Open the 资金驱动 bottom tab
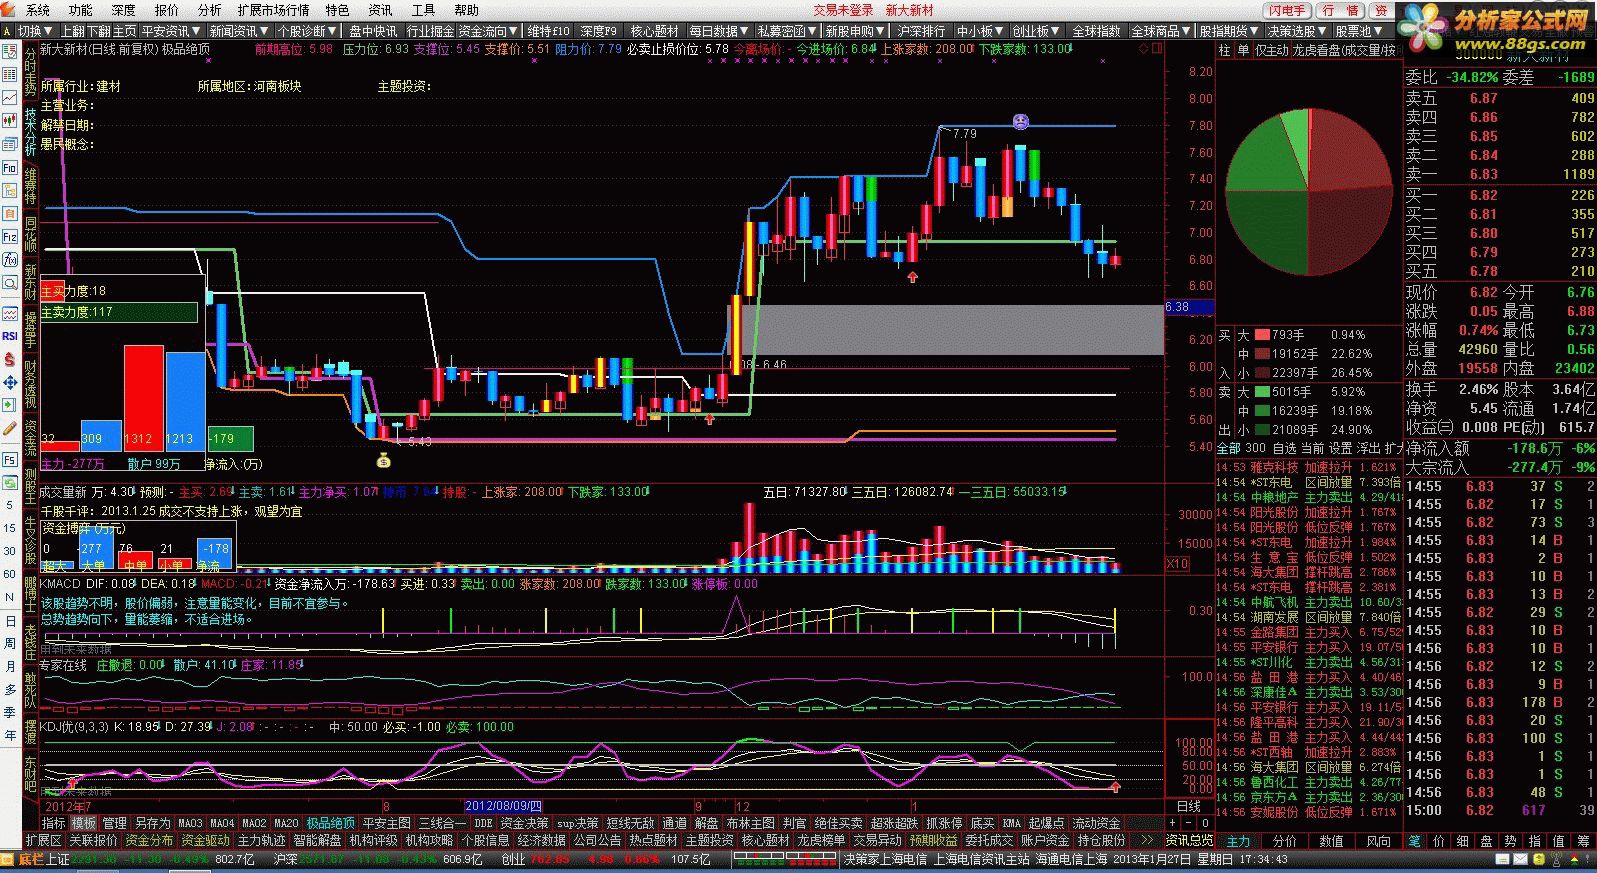This screenshot has width=1597, height=873. pyautogui.click(x=206, y=840)
